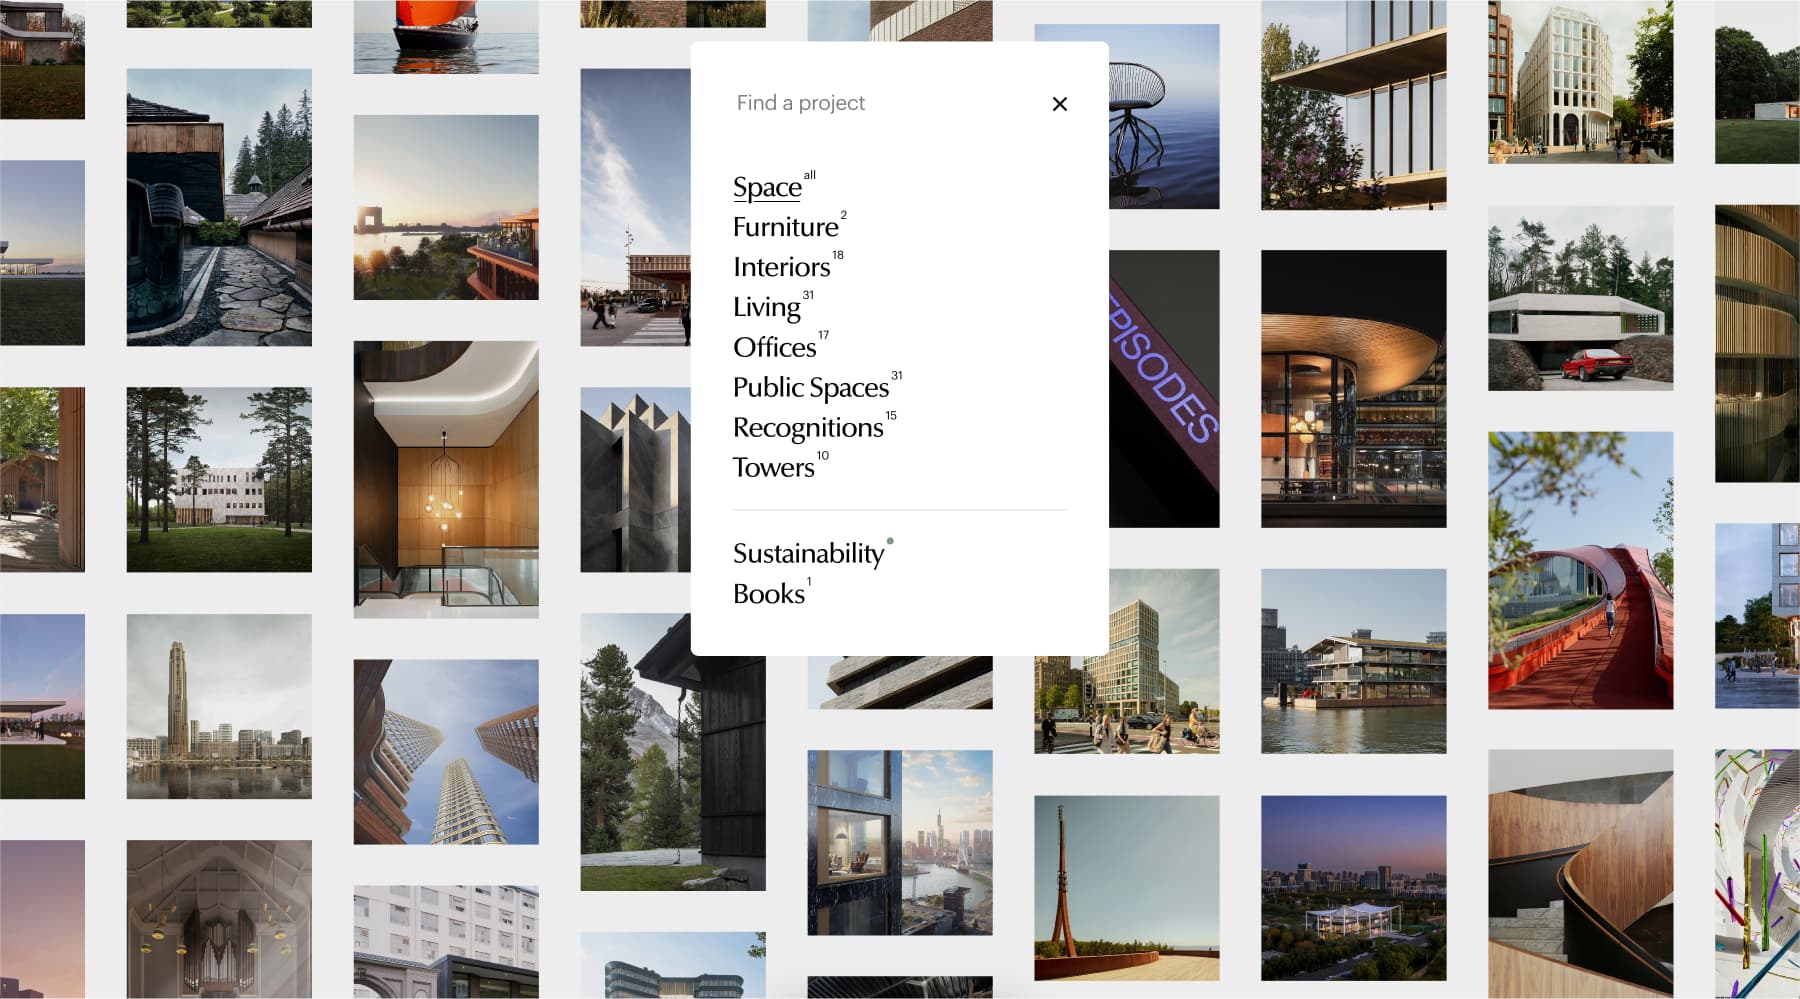Choose the Living project filter
The width and height of the screenshot is (1800, 999).
(766, 307)
